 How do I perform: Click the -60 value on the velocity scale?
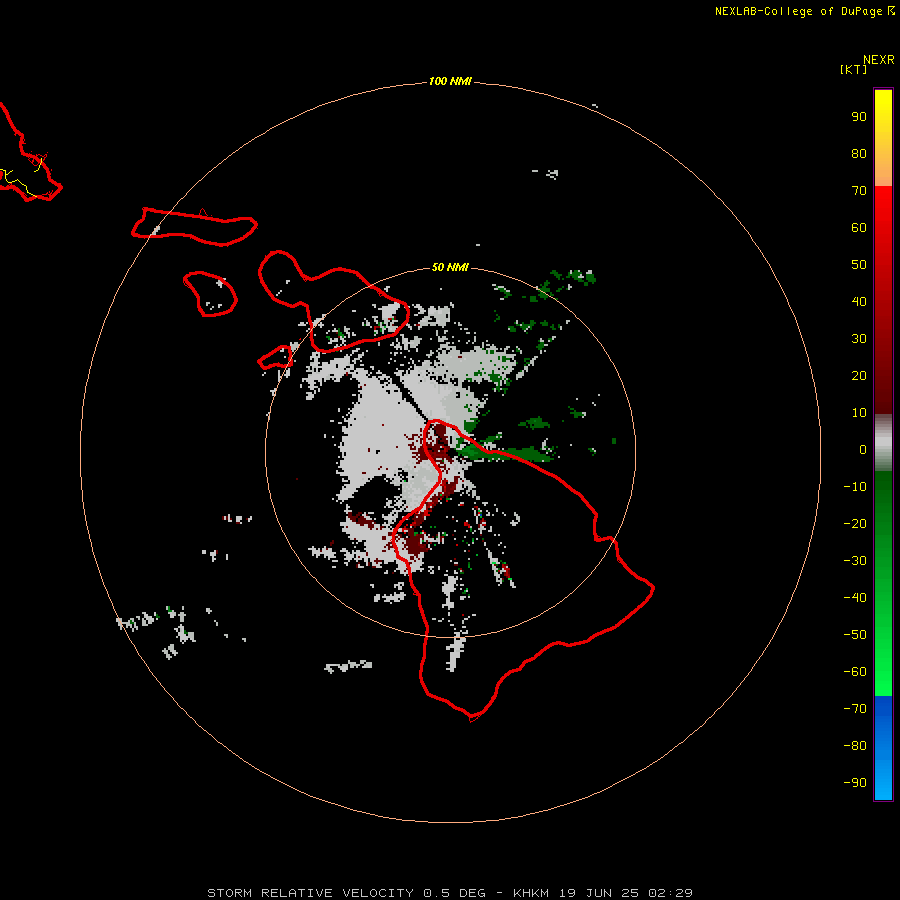pyautogui.click(x=855, y=672)
